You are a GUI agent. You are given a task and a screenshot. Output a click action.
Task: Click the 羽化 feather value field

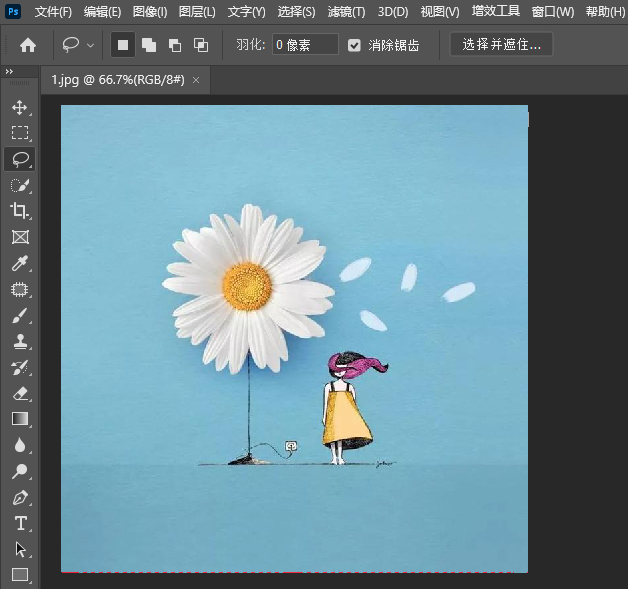tap(305, 44)
